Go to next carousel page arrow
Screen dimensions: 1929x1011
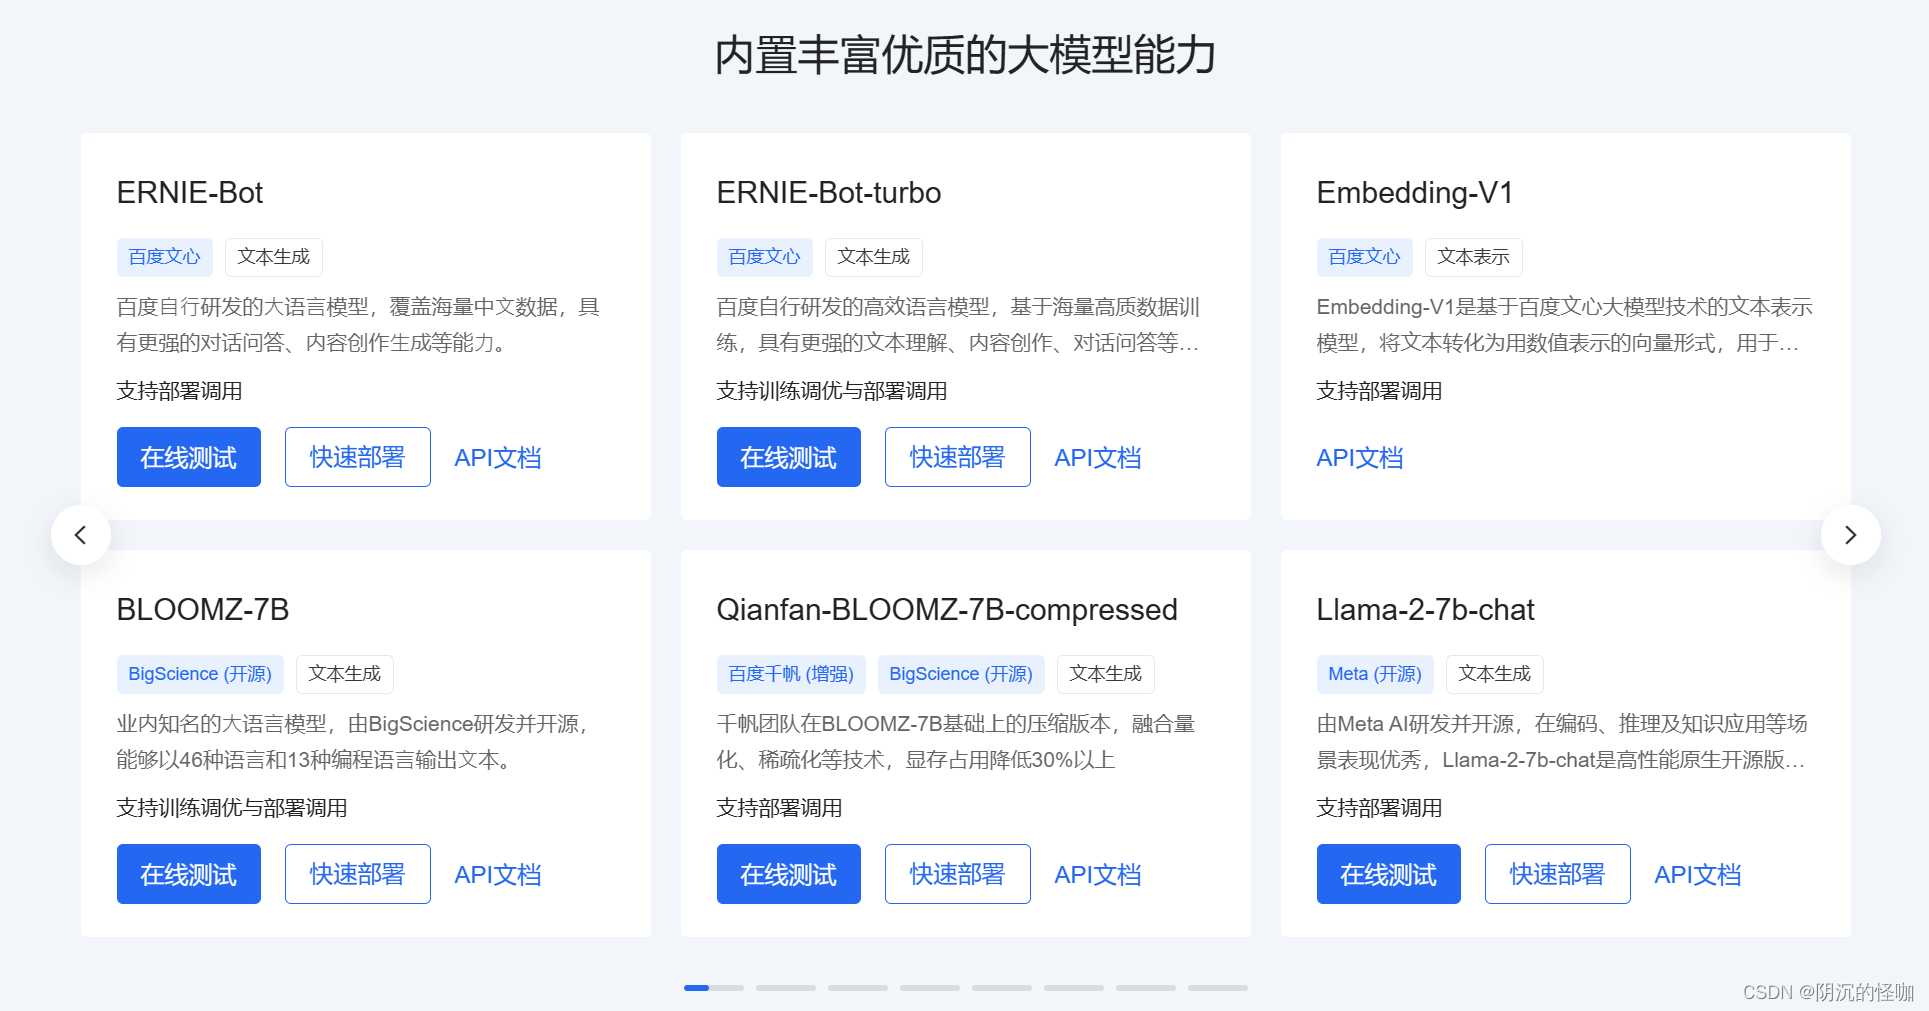1850,535
